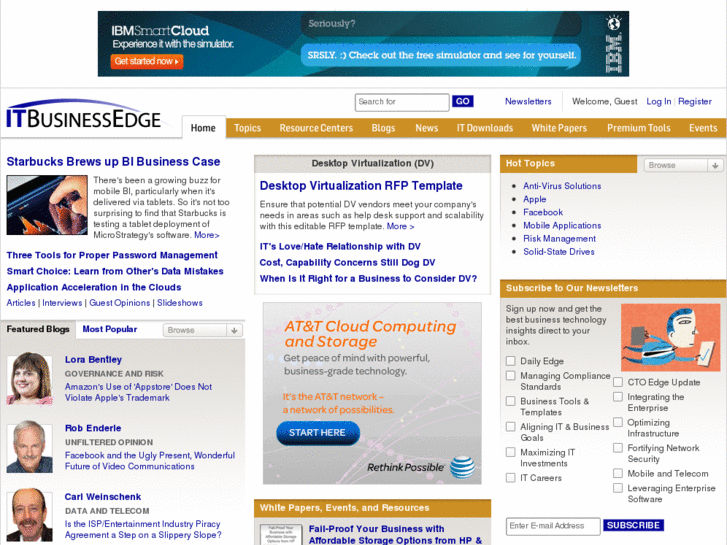Open the White Papers menu

click(x=559, y=128)
